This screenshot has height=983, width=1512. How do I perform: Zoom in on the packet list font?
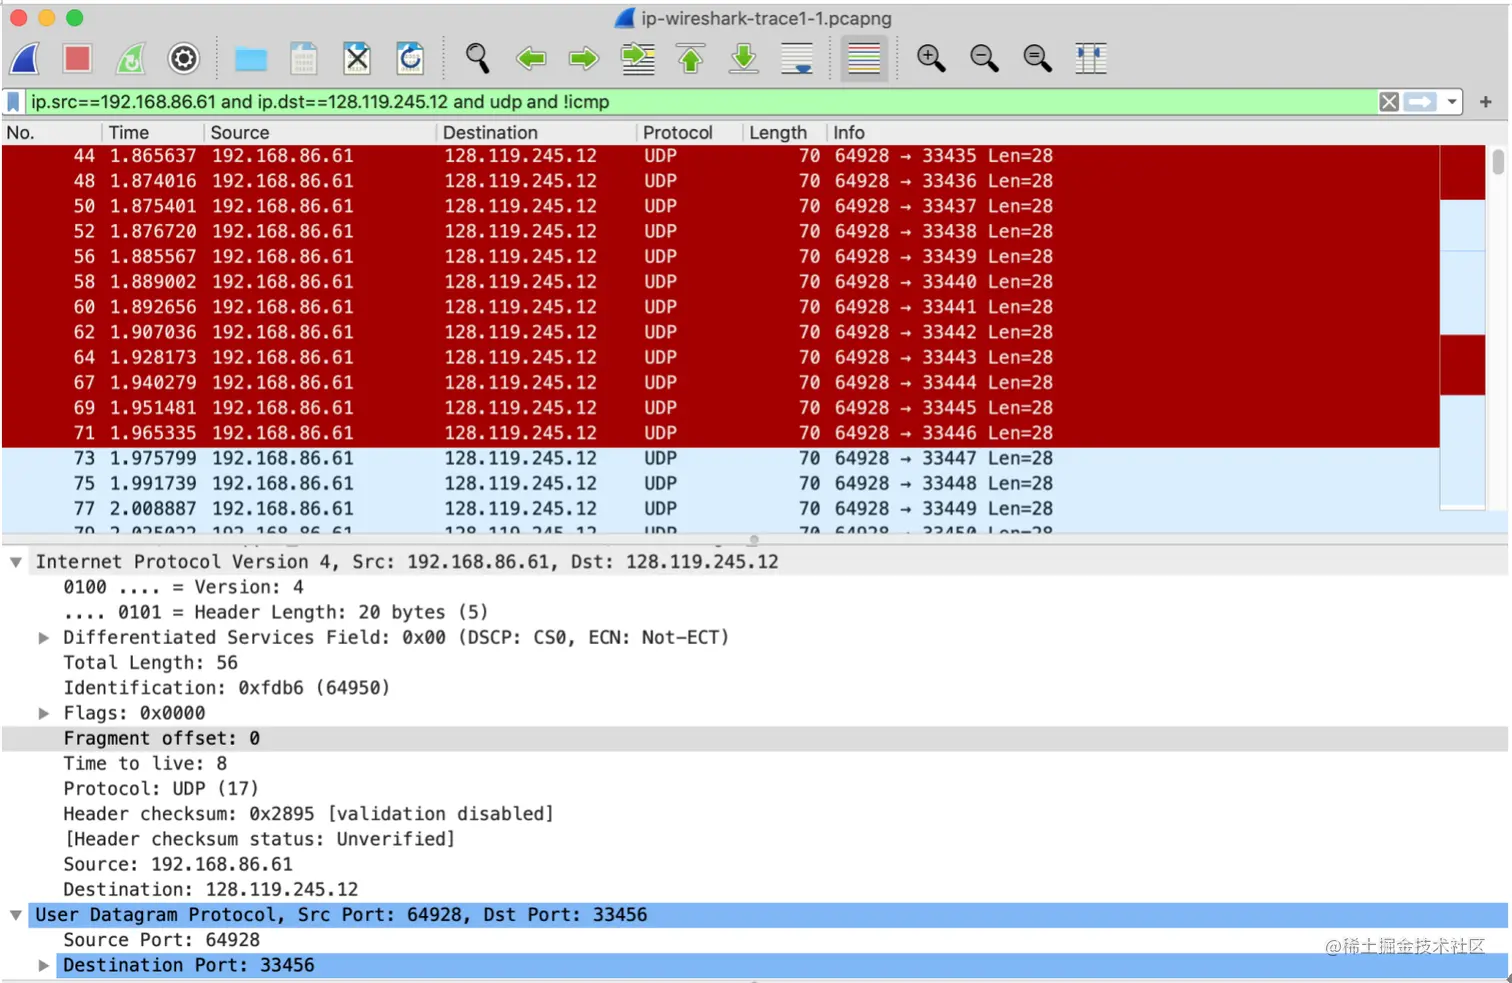pos(931,58)
